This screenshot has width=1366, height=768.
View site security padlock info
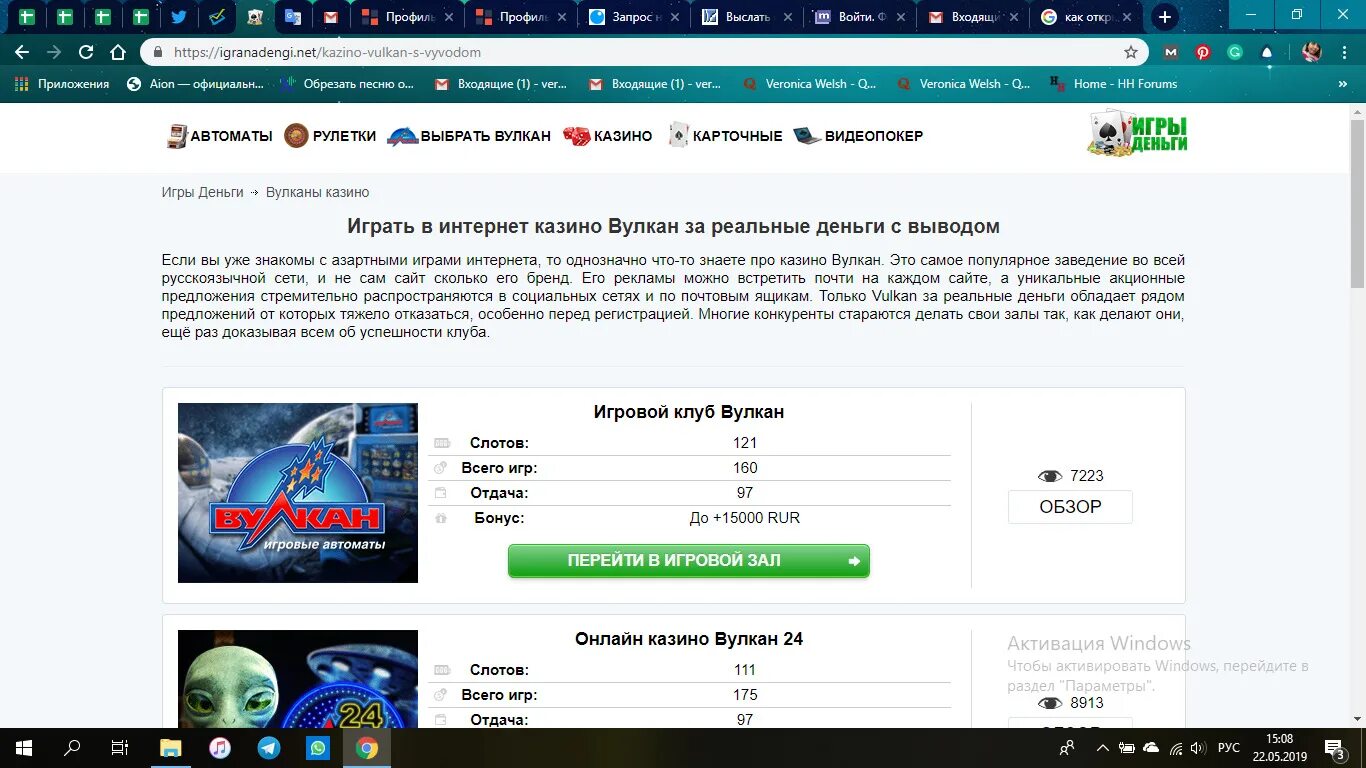point(158,52)
